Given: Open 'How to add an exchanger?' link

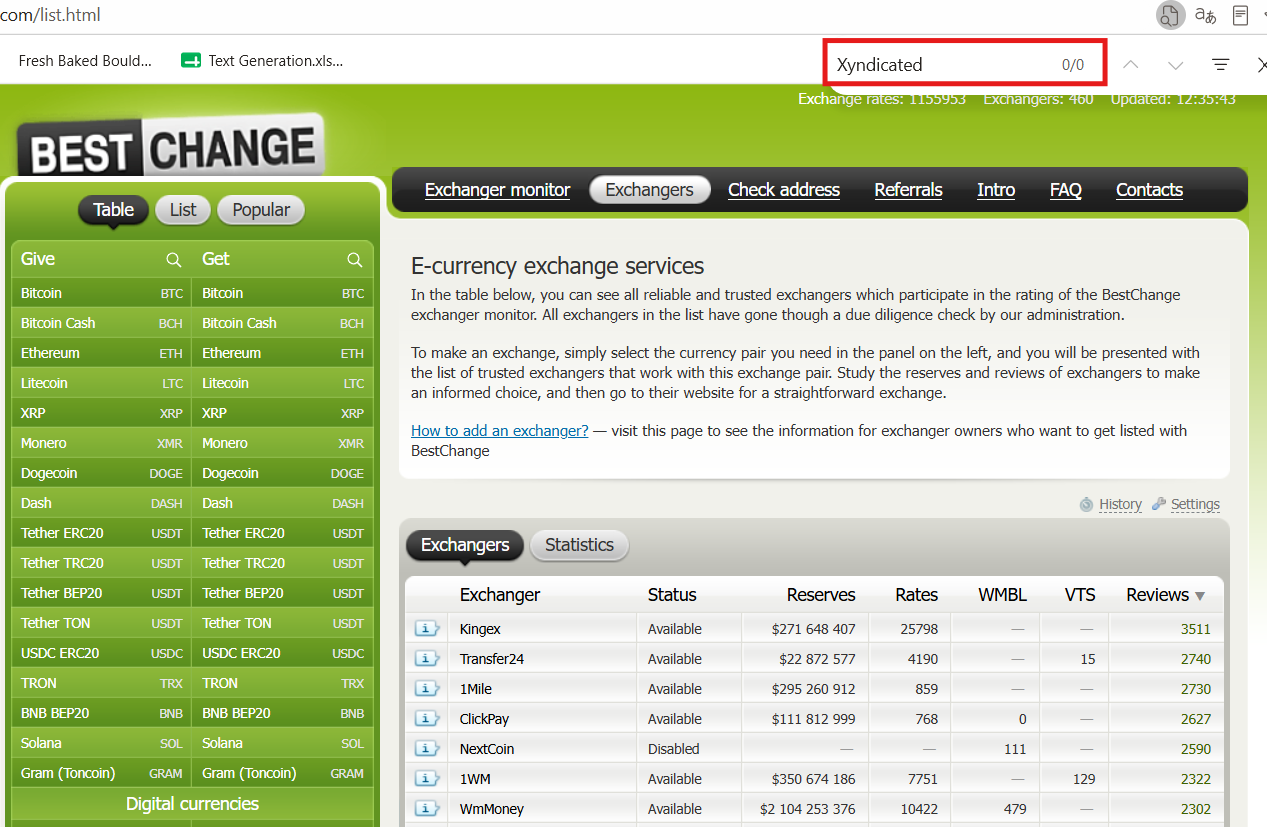Looking at the screenshot, I should pos(499,431).
